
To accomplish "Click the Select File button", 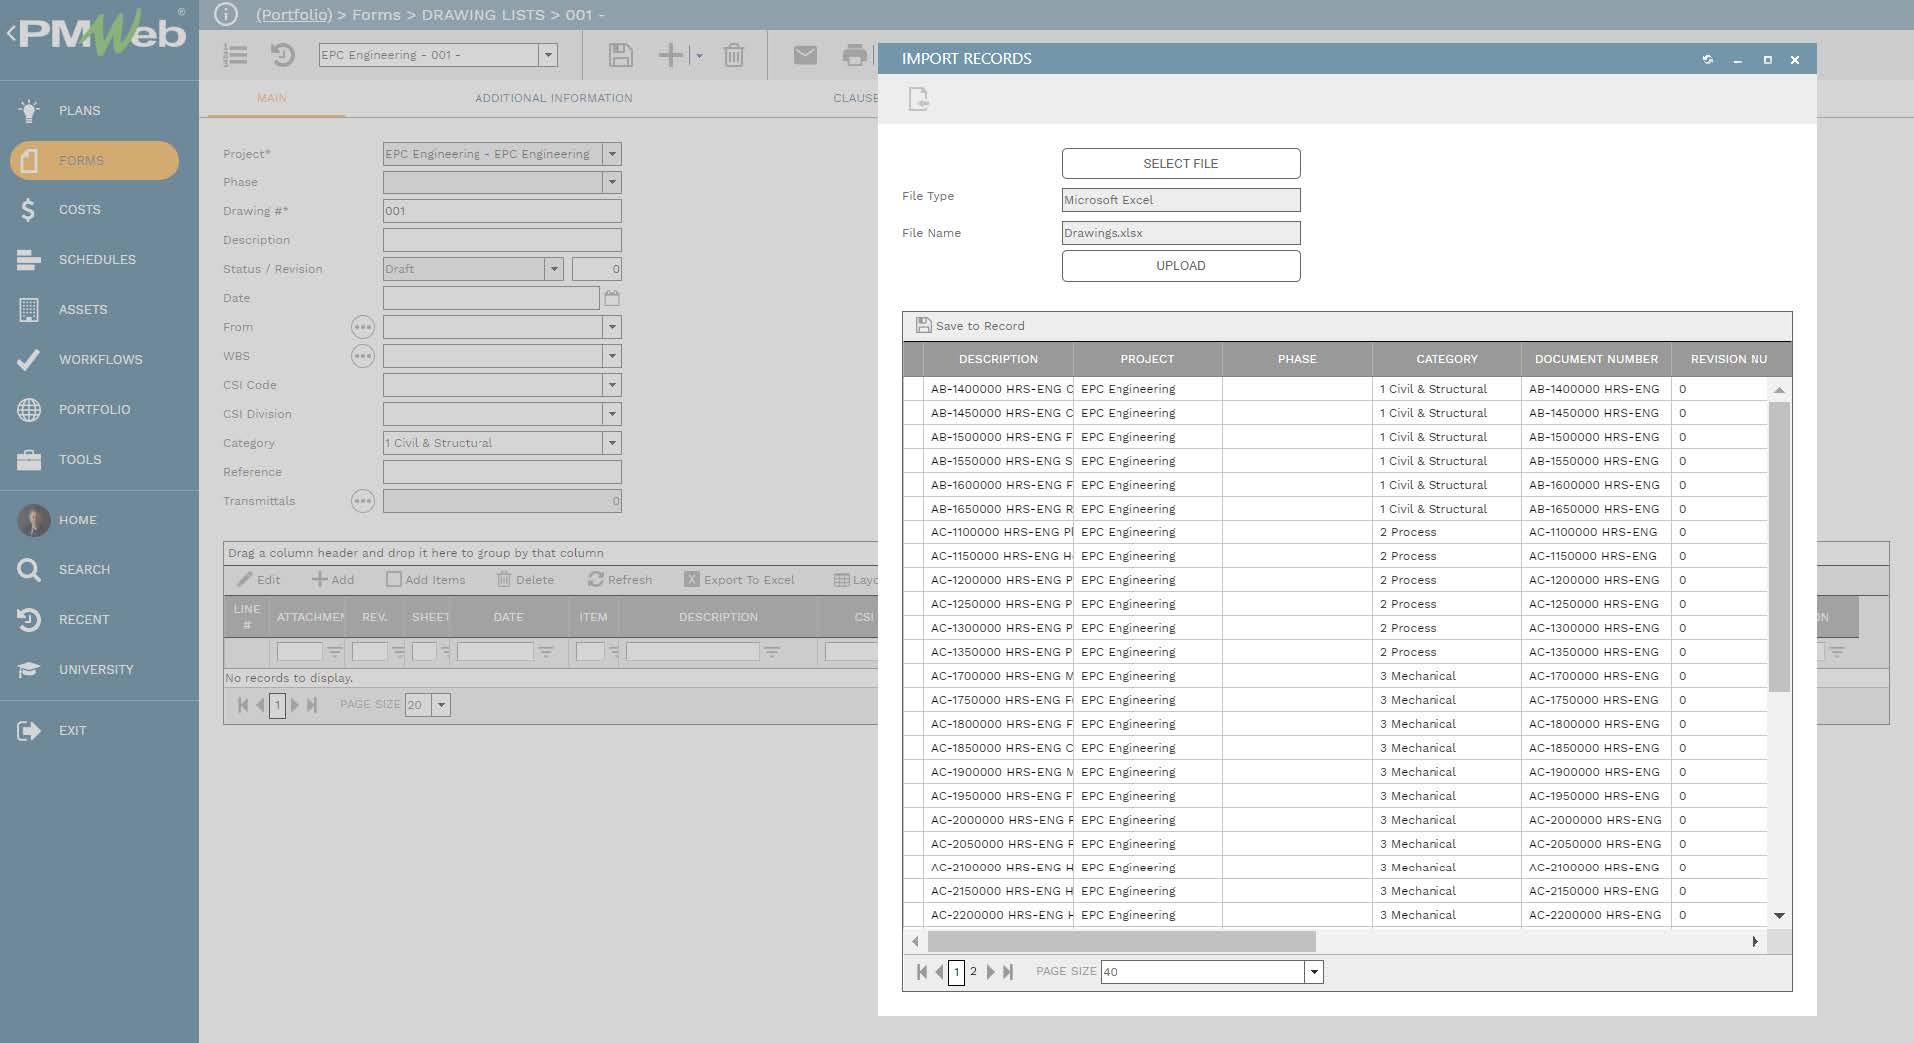I will tap(1180, 163).
